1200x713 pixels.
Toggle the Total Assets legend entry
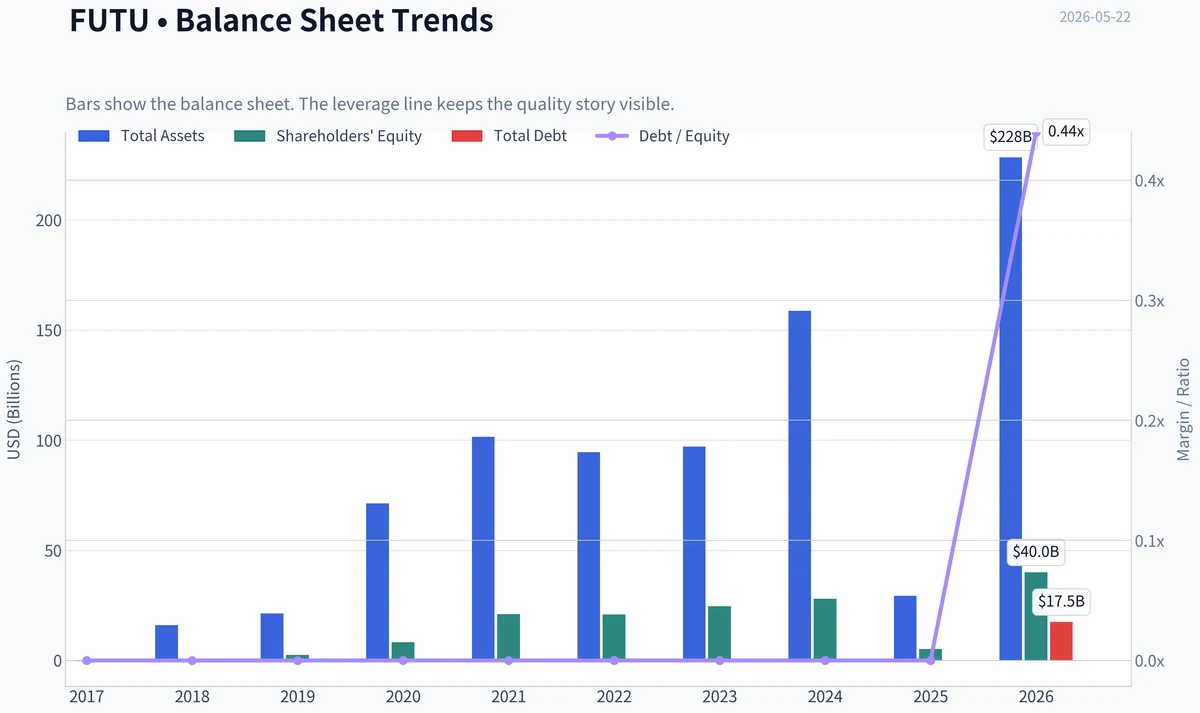pos(142,136)
